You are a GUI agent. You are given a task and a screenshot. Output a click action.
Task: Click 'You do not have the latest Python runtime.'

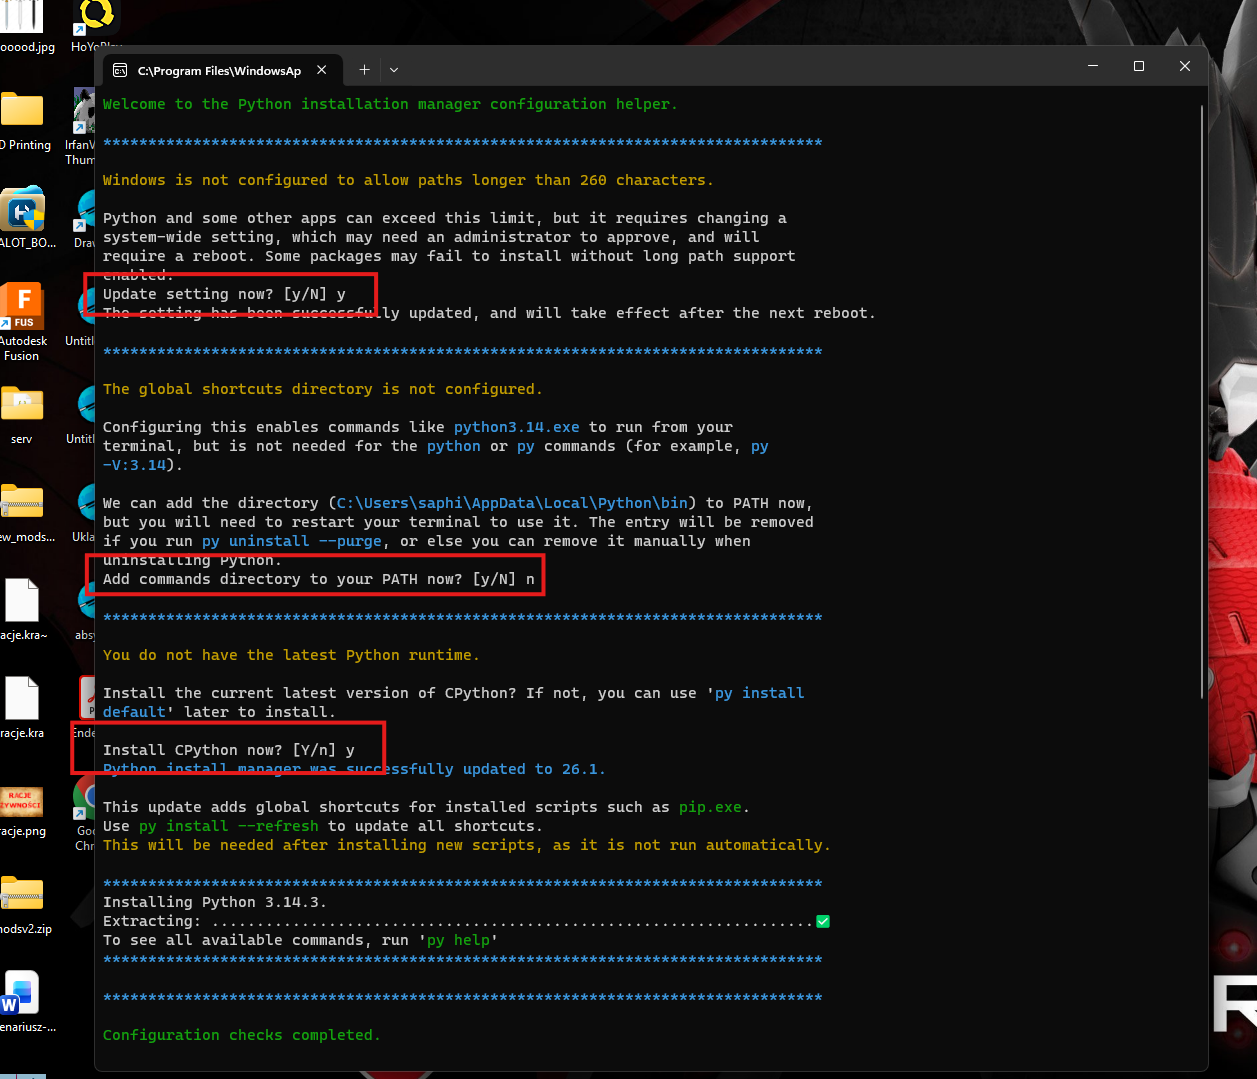291,655
